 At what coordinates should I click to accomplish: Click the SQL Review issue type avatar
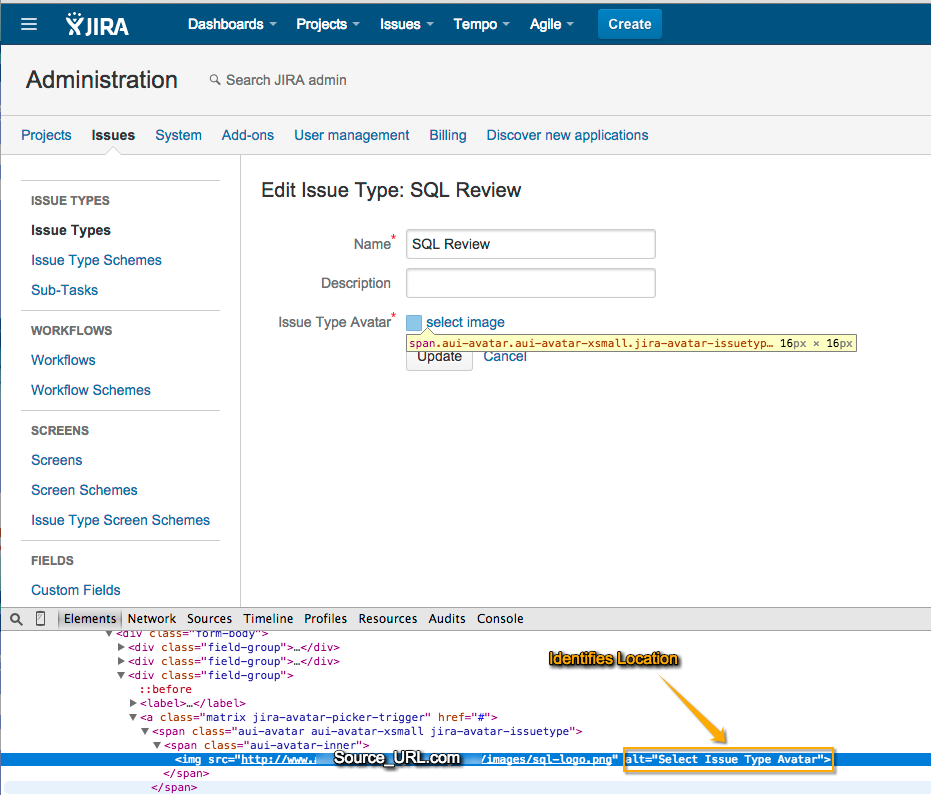(x=414, y=322)
